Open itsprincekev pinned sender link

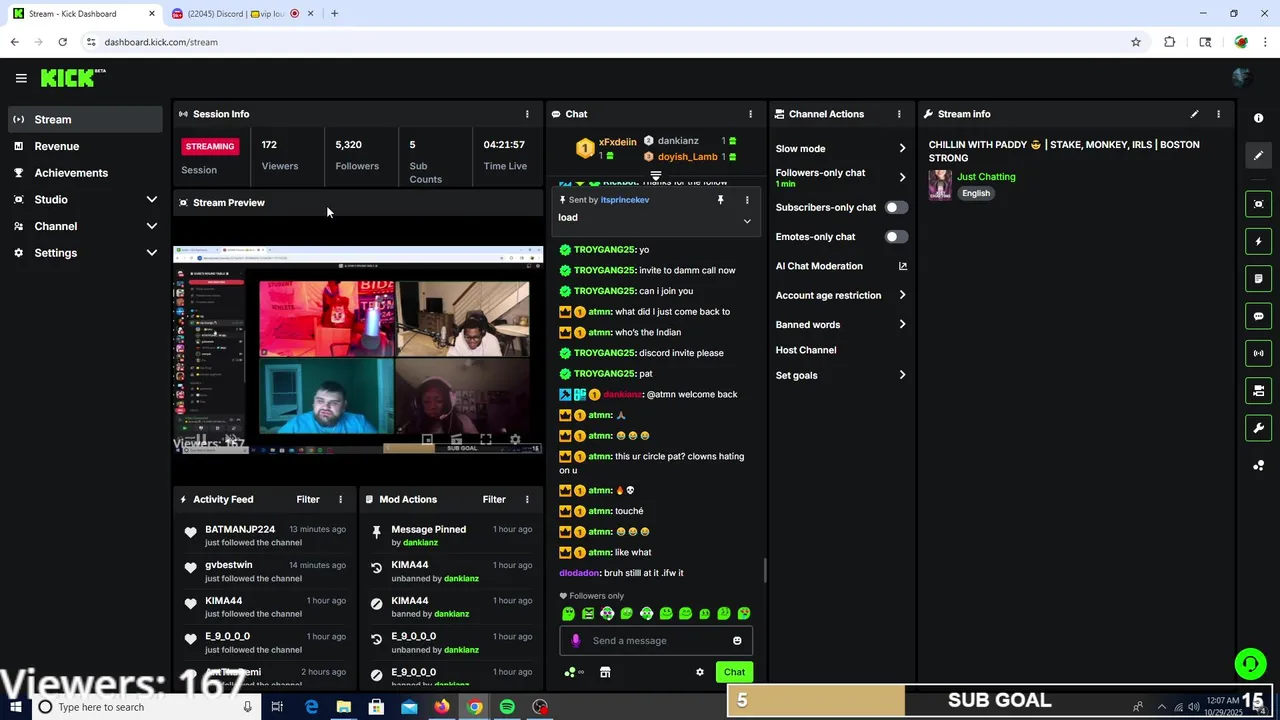pos(625,200)
